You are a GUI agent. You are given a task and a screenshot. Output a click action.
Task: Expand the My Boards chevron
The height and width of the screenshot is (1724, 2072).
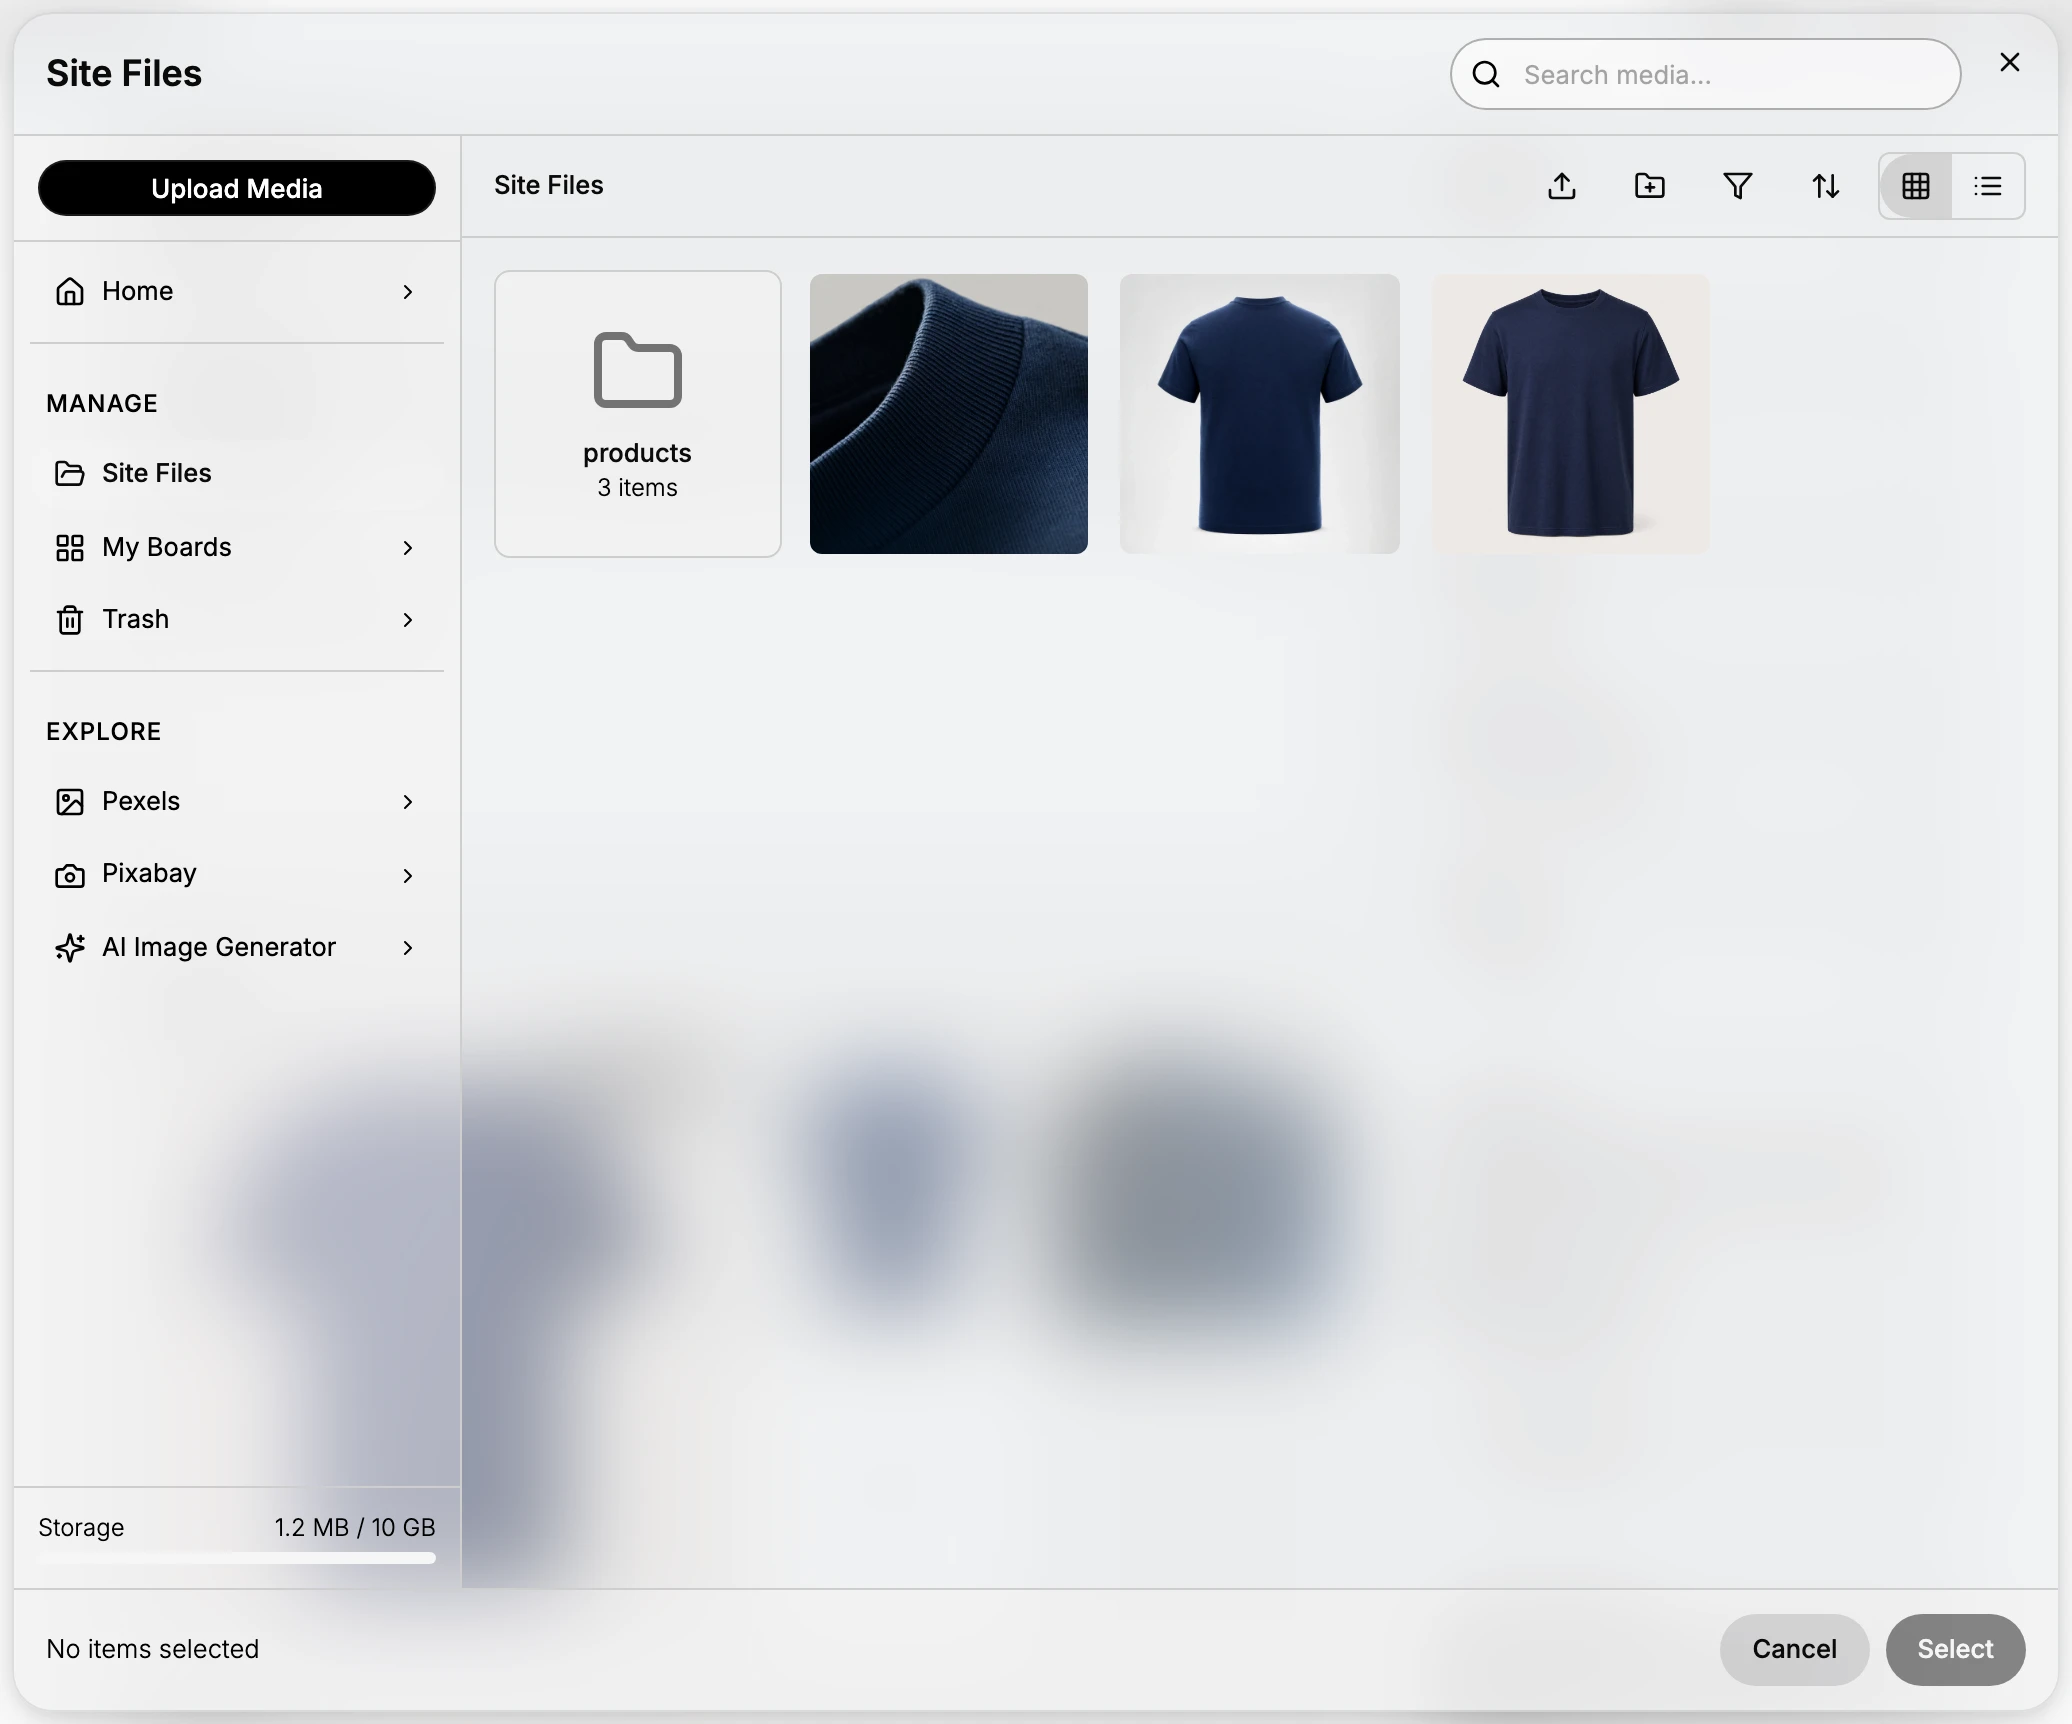tap(408, 548)
